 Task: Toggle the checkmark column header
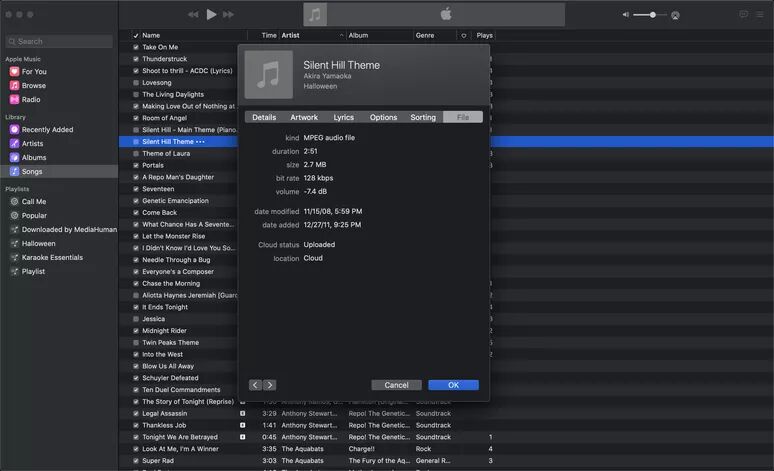click(x=136, y=36)
